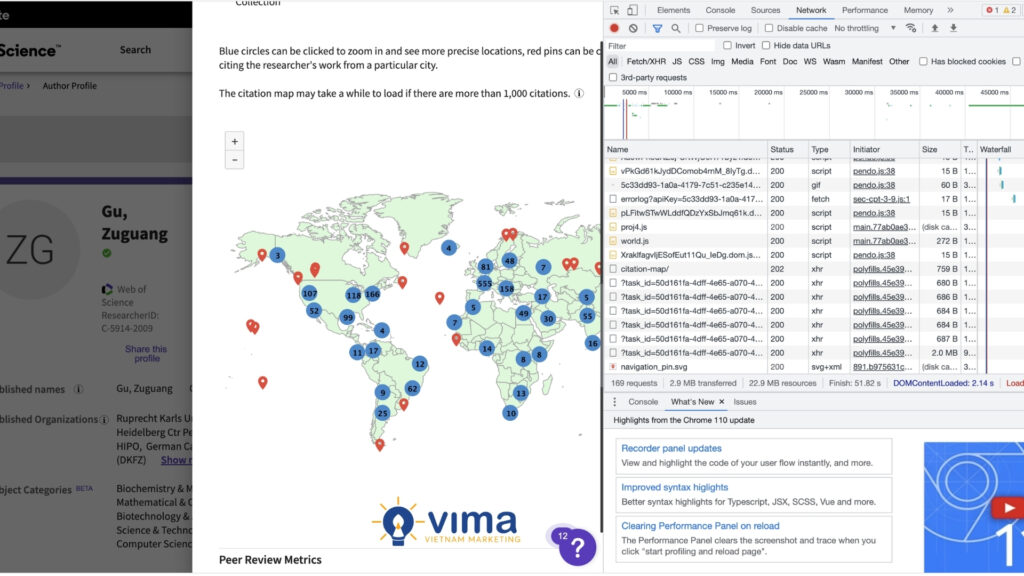
Task: Open the network request filter icon
Action: coord(658,29)
